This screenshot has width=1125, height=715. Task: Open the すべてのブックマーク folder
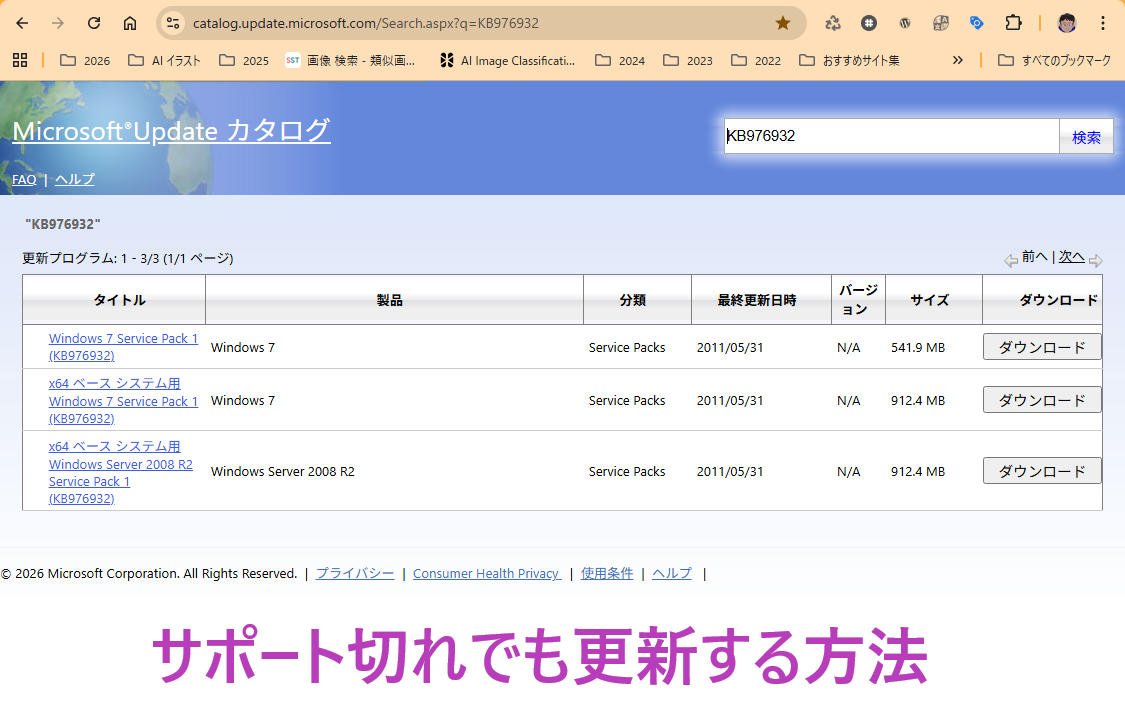[x=1055, y=60]
